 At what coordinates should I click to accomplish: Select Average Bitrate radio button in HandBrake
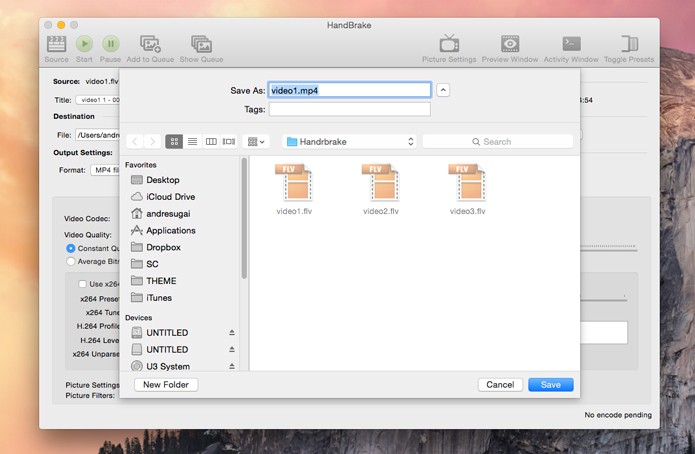click(70, 262)
